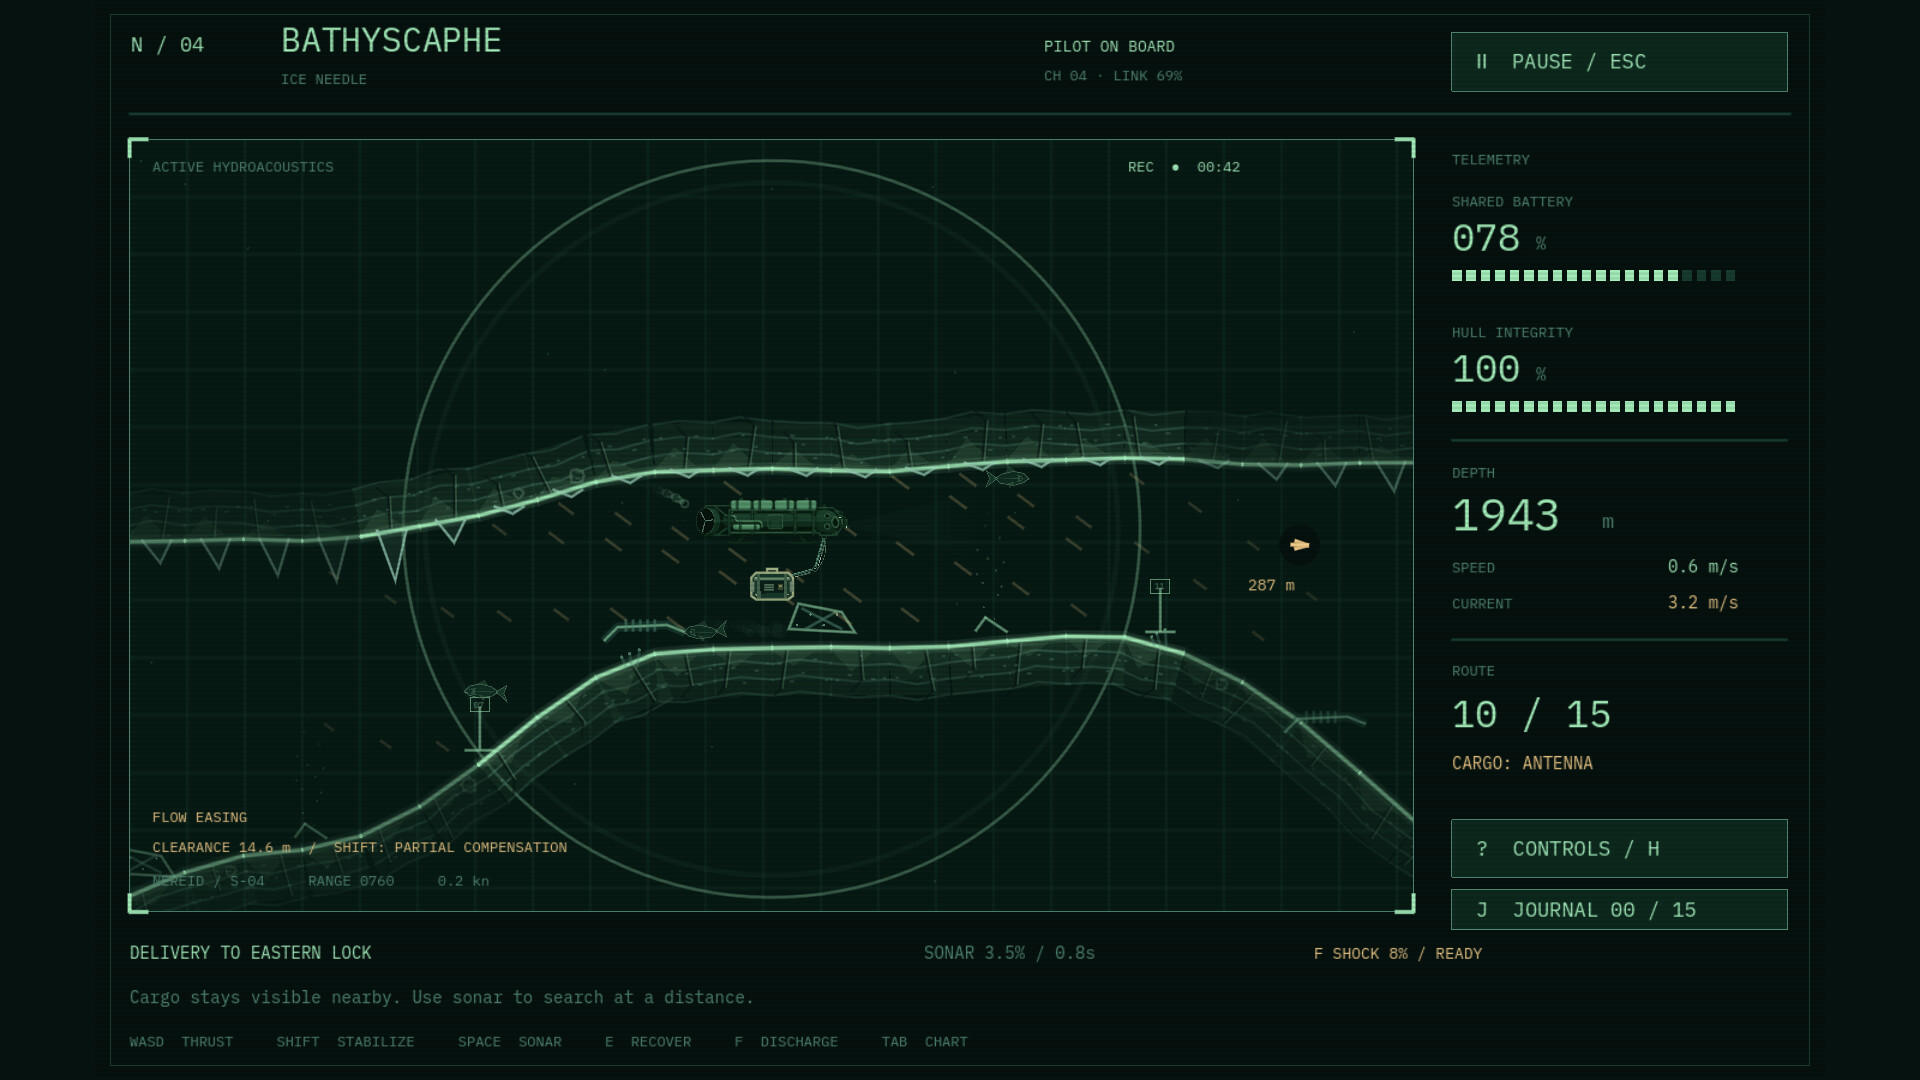Open the Journal 00 / 15 log
1920x1080 pixels.
coord(1619,910)
